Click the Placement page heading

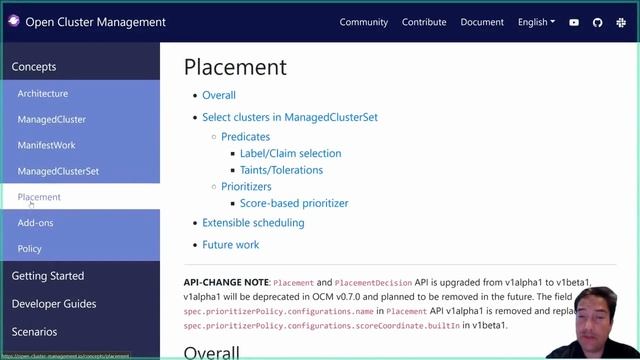(235, 67)
